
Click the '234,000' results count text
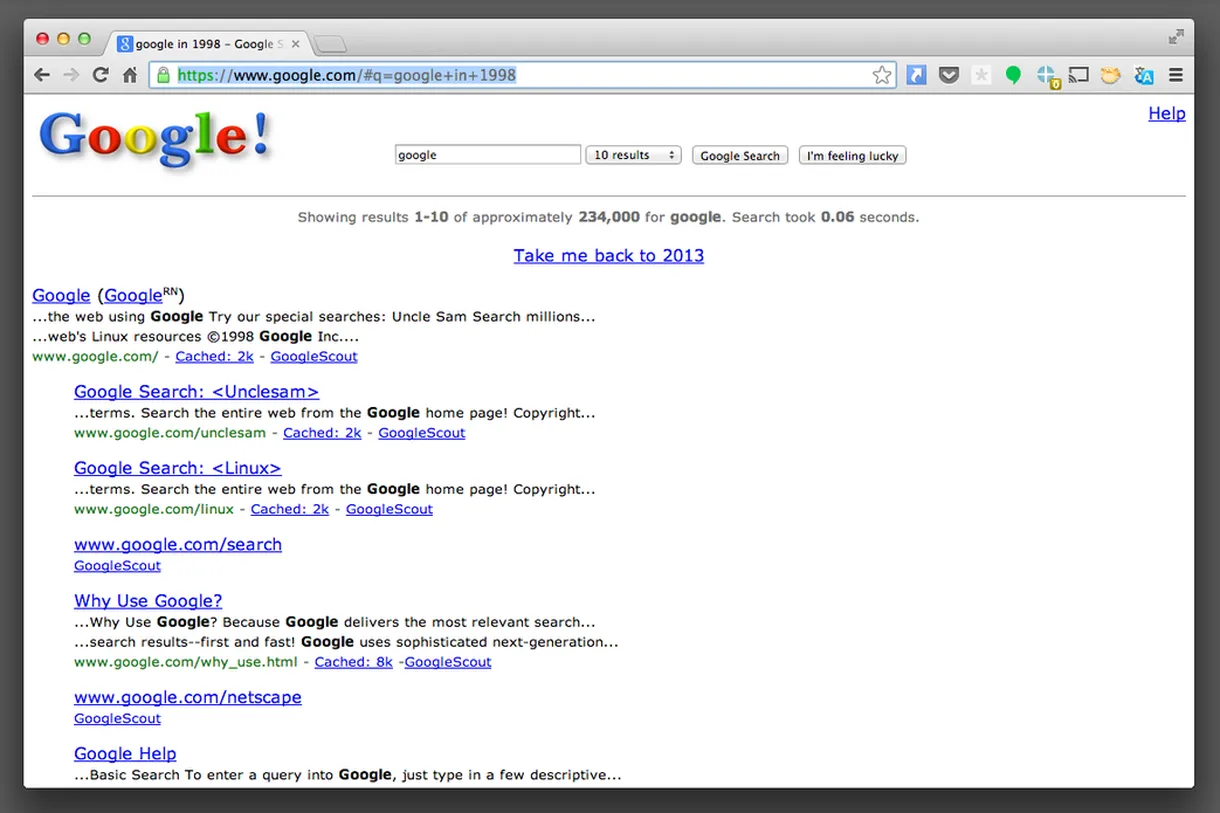click(609, 217)
